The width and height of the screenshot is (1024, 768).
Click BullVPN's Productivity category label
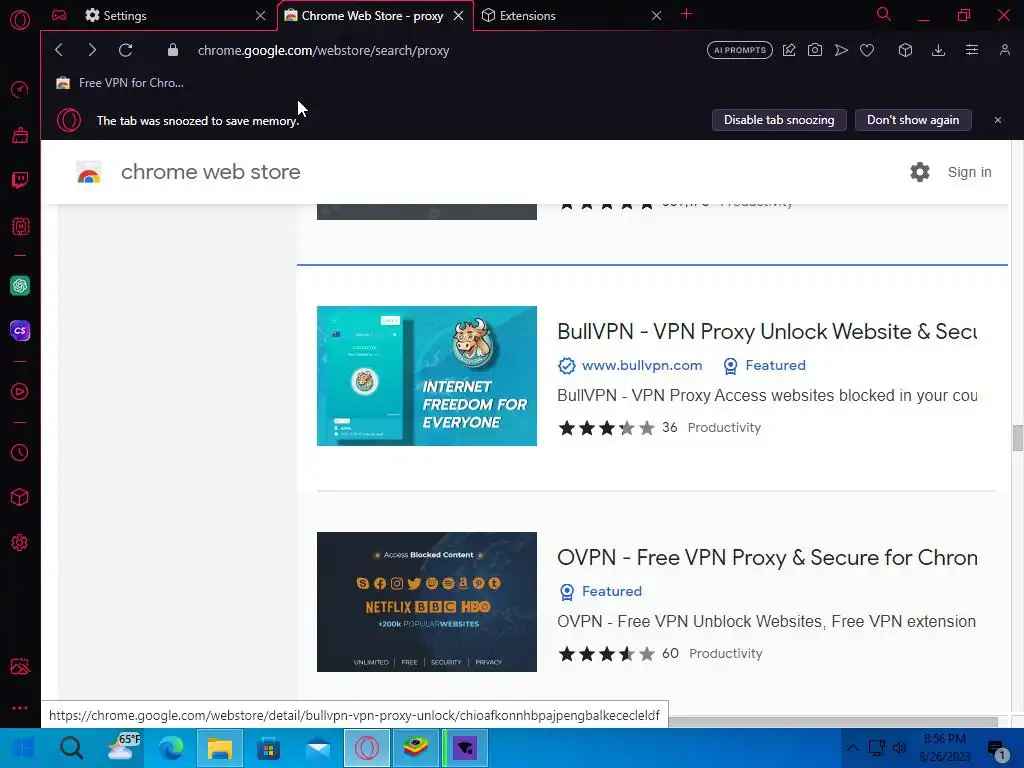point(724,428)
